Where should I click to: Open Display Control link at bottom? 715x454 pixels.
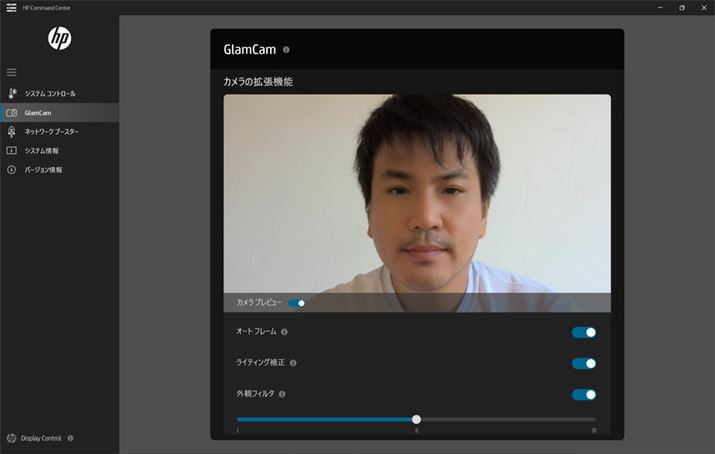pyautogui.click(x=41, y=438)
